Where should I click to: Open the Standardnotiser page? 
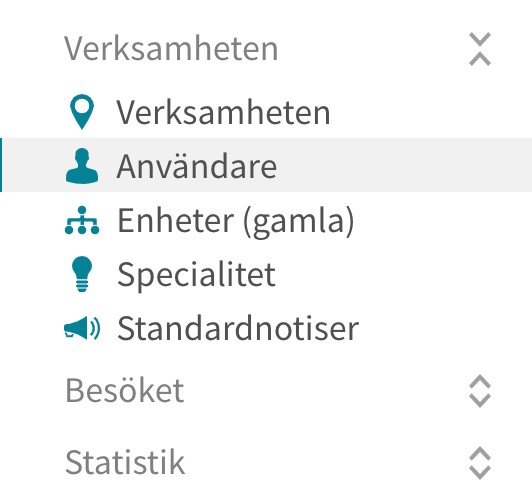point(238,328)
